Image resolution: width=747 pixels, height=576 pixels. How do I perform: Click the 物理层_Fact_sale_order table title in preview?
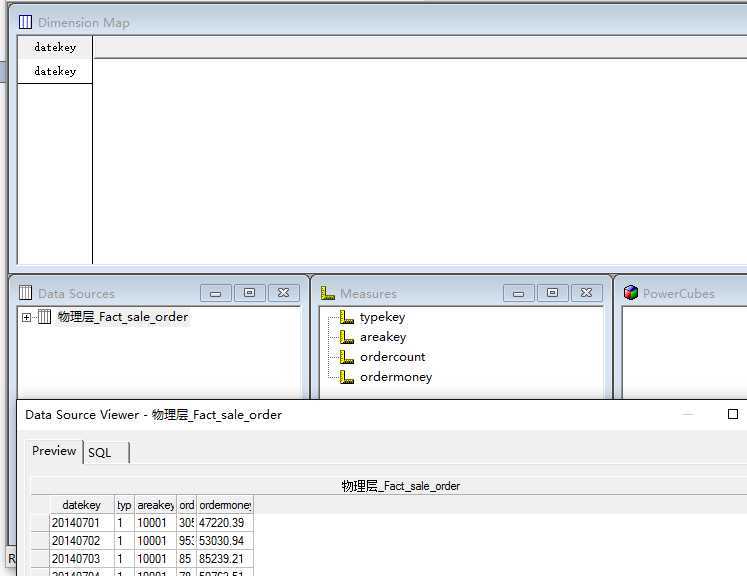[x=401, y=486]
